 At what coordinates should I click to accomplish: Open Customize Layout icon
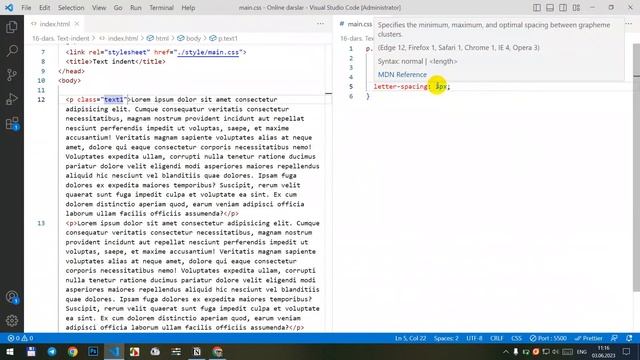576,7
